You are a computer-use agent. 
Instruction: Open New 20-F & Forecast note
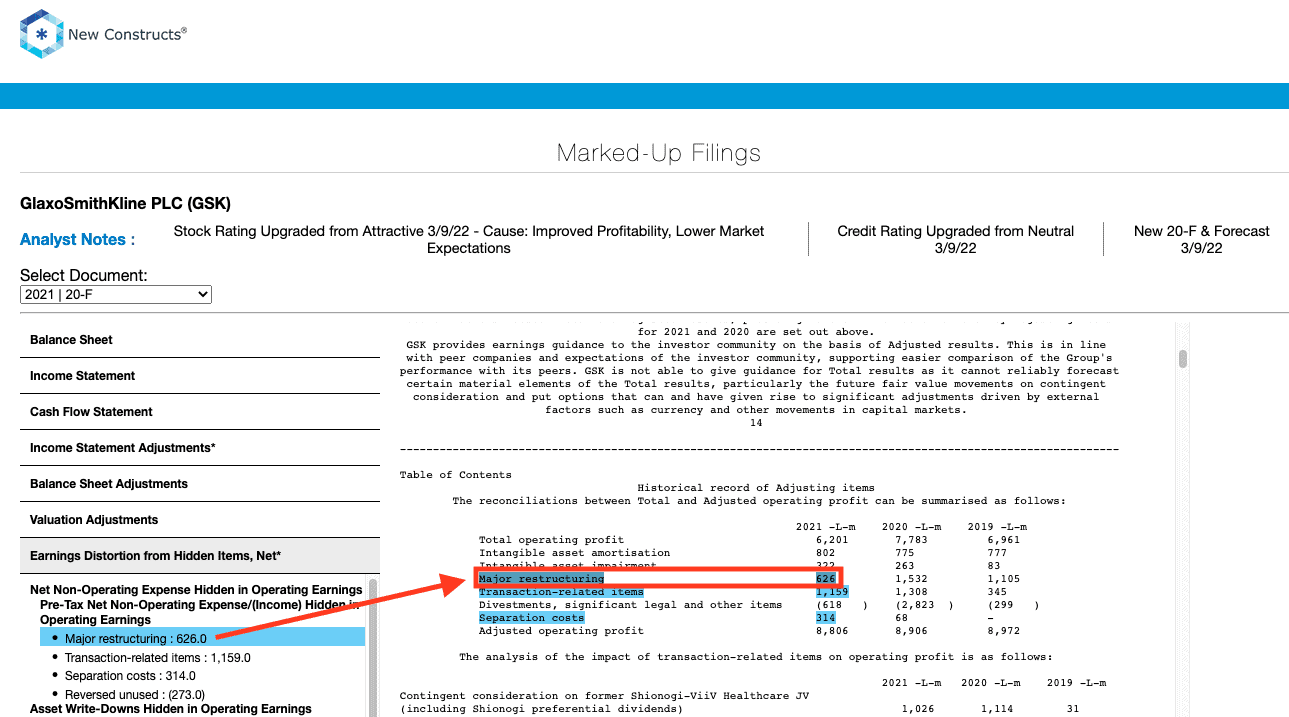click(x=1201, y=239)
